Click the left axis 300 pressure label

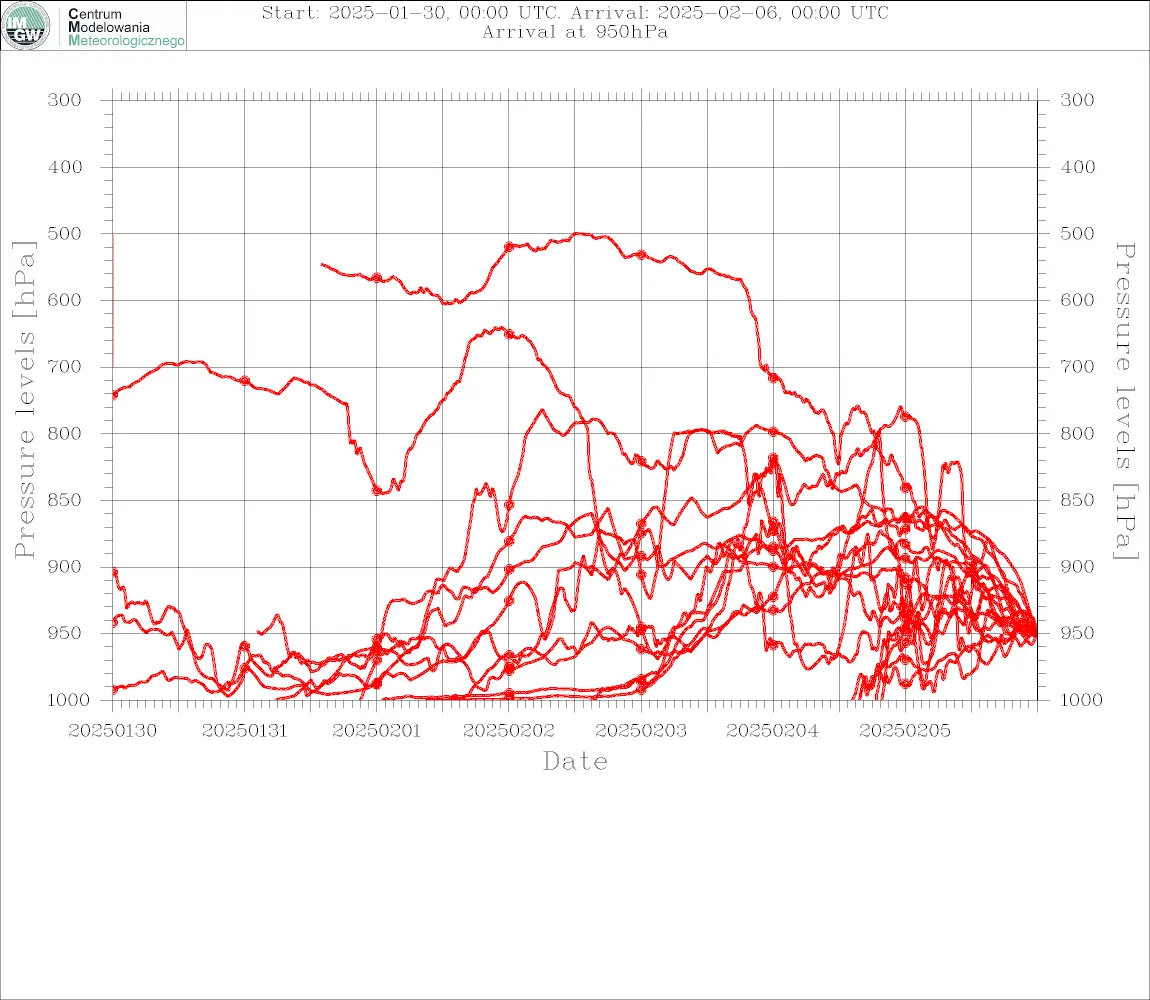[x=65, y=100]
